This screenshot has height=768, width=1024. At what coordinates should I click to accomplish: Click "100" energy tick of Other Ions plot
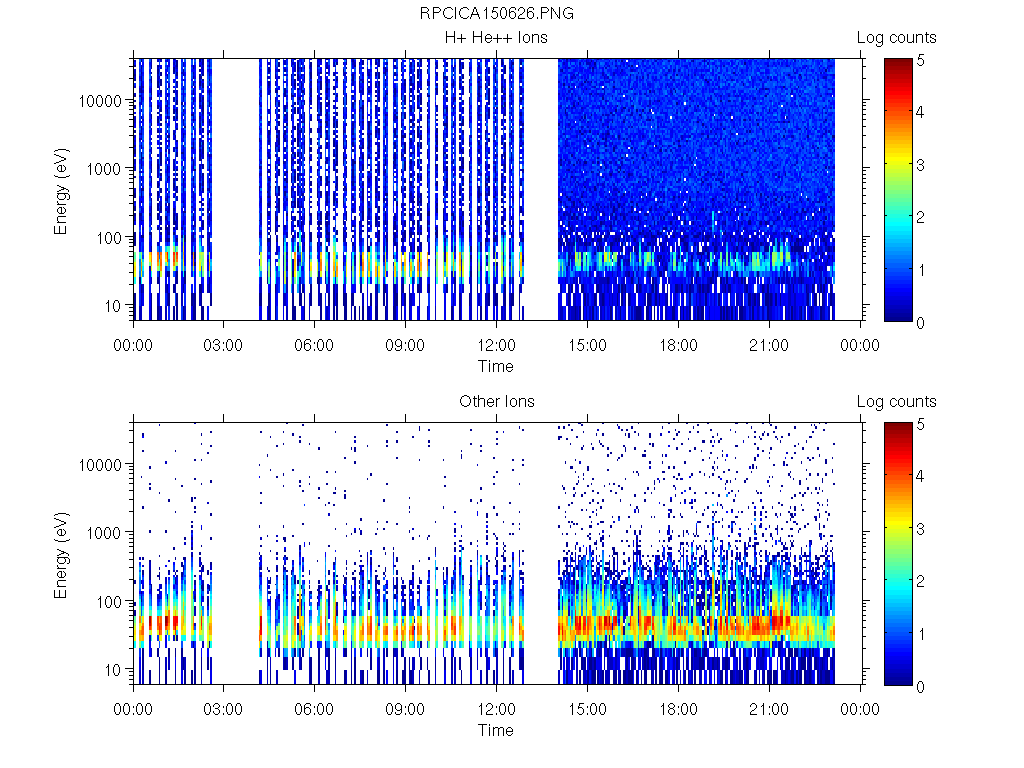coord(109,601)
